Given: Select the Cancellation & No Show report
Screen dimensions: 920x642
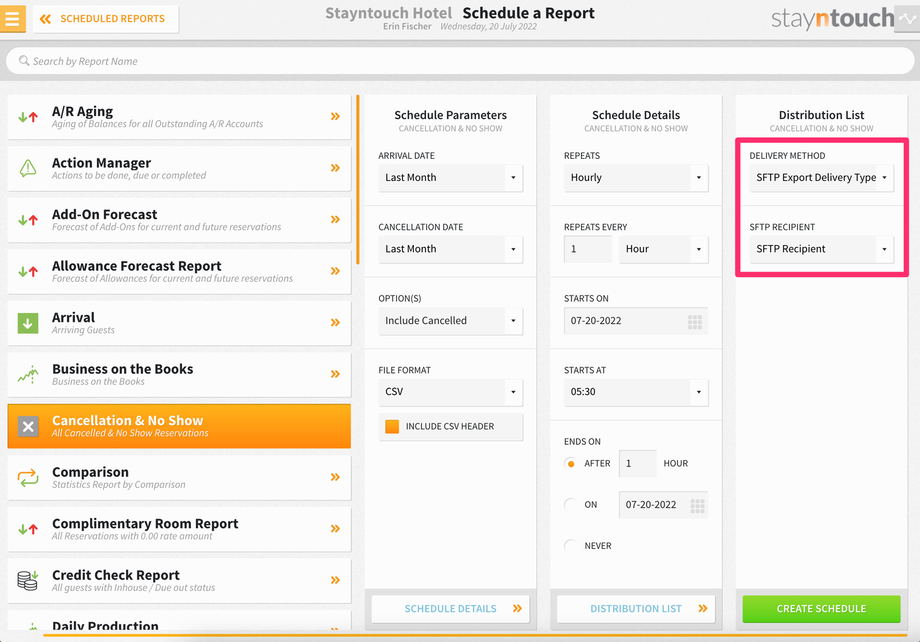Looking at the screenshot, I should (x=179, y=426).
